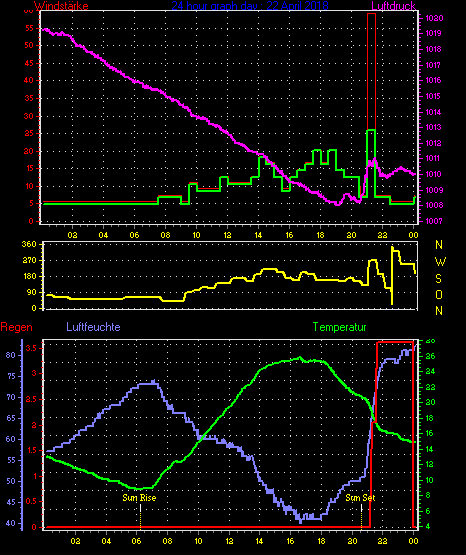
Task: Click the blue 75 humidity axis value
Action: pos(11,376)
